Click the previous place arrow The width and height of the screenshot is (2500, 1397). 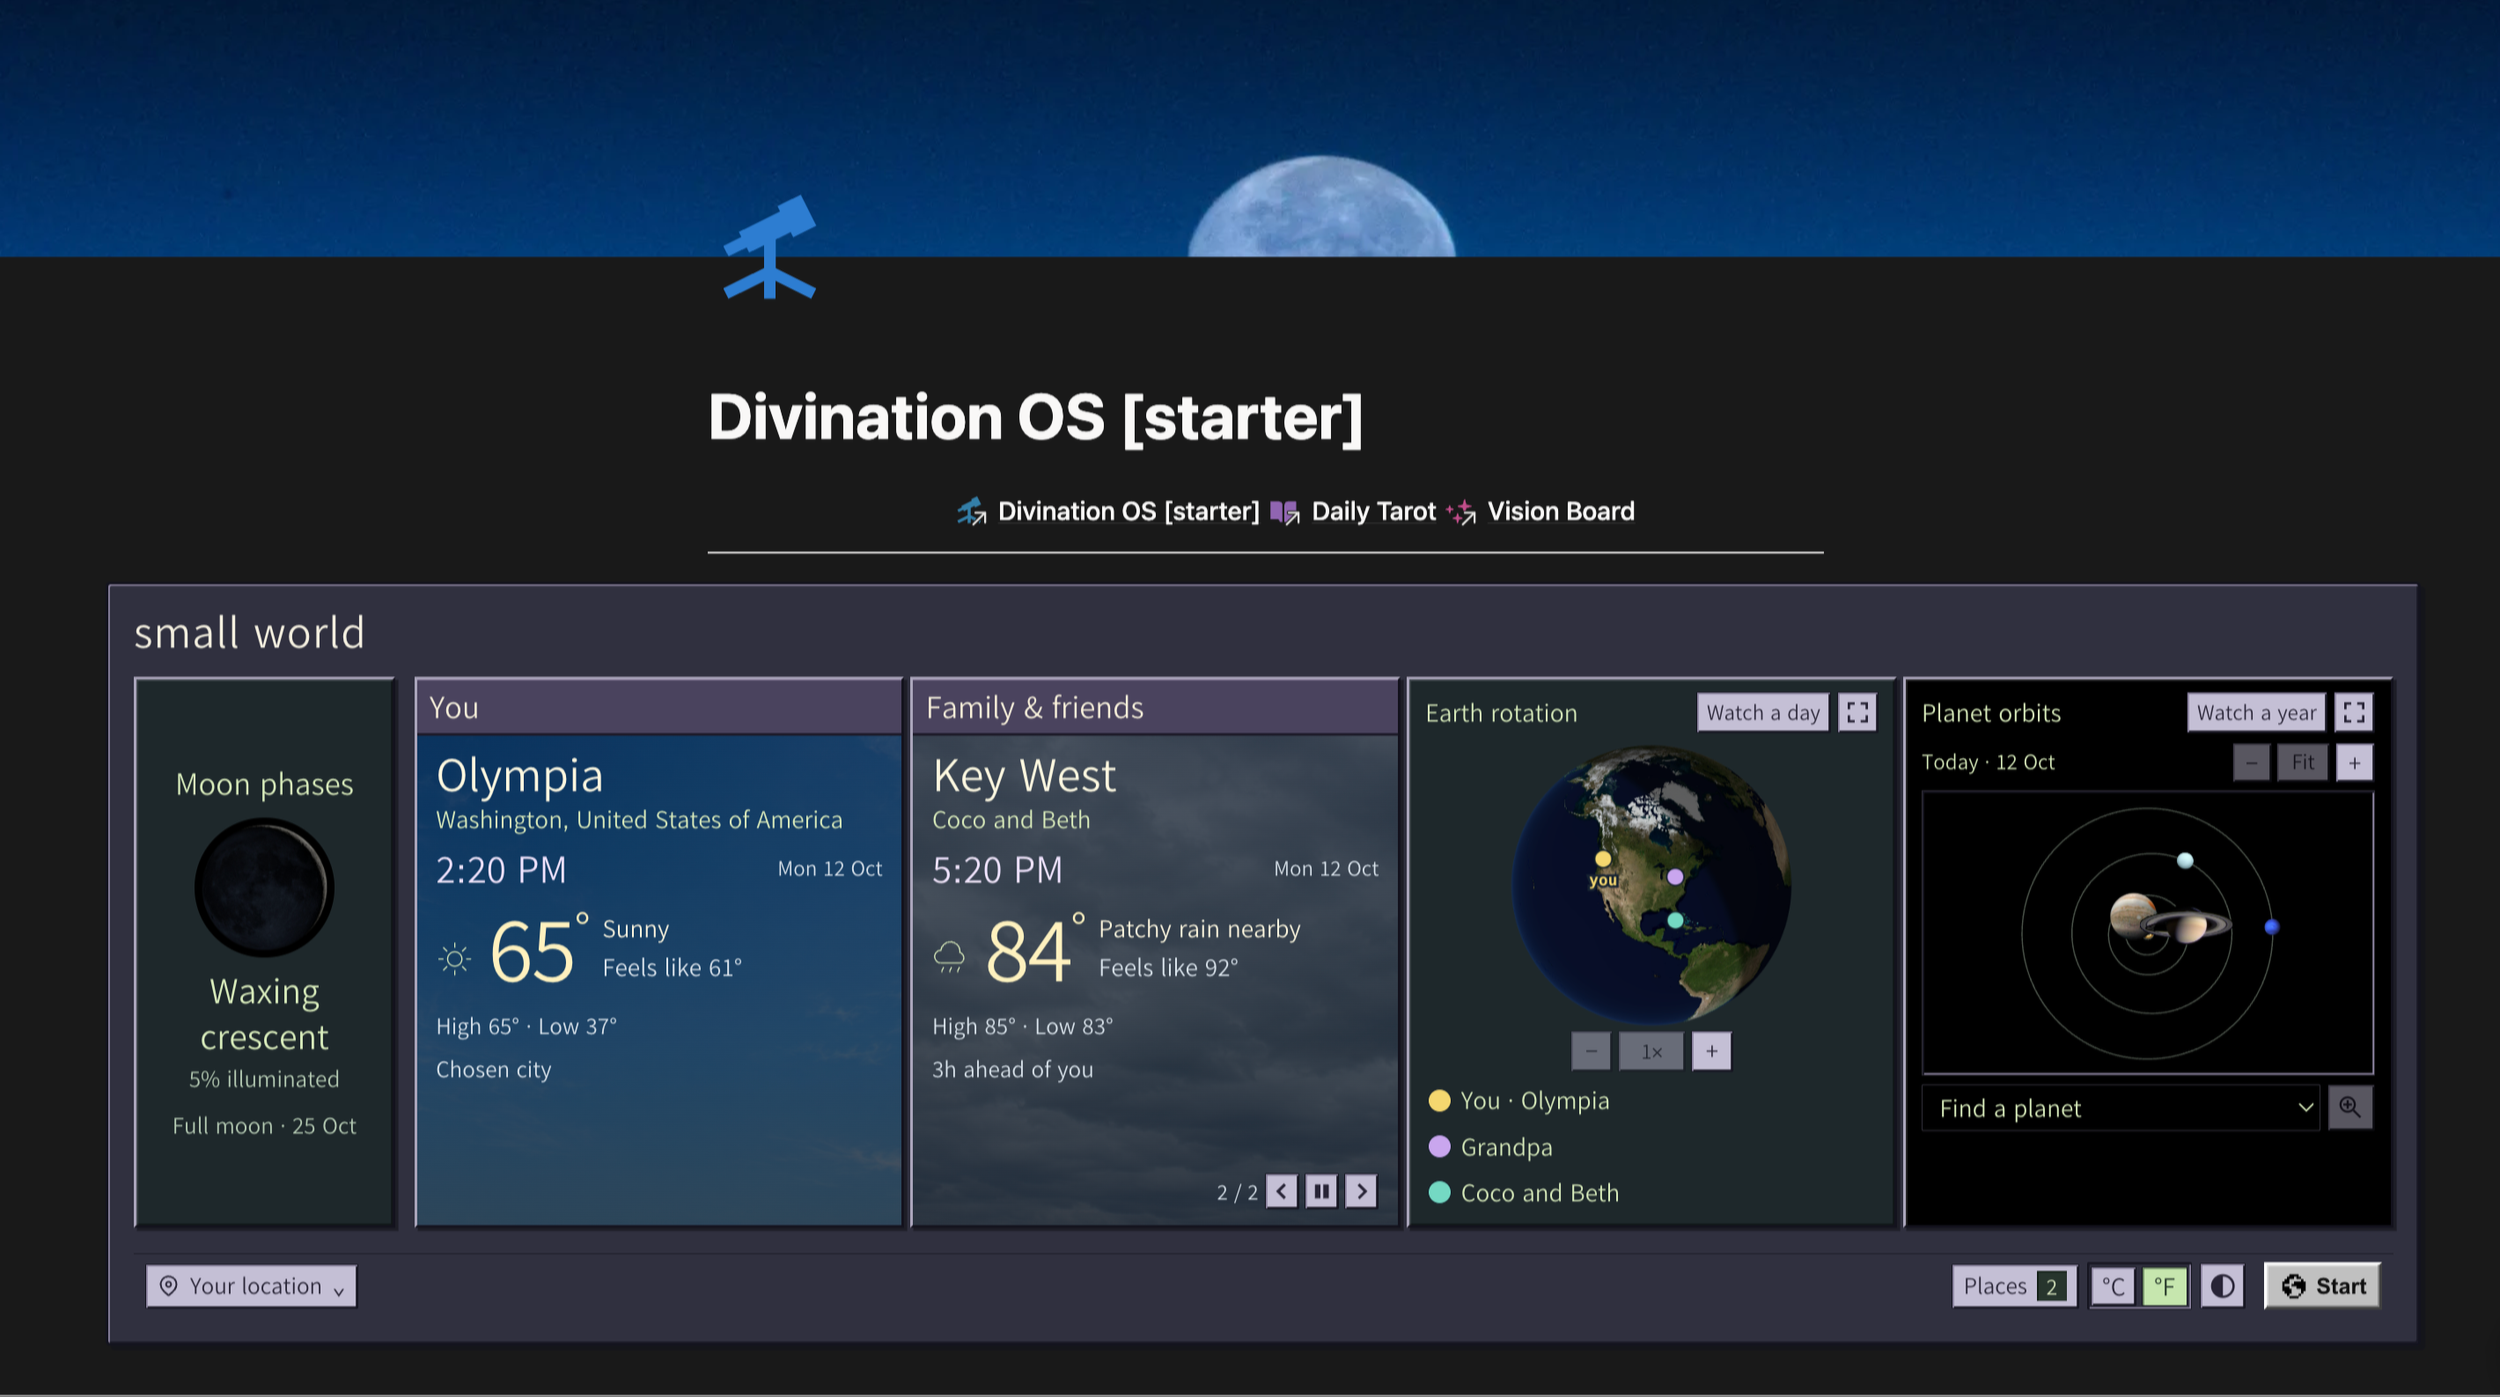[1281, 1191]
